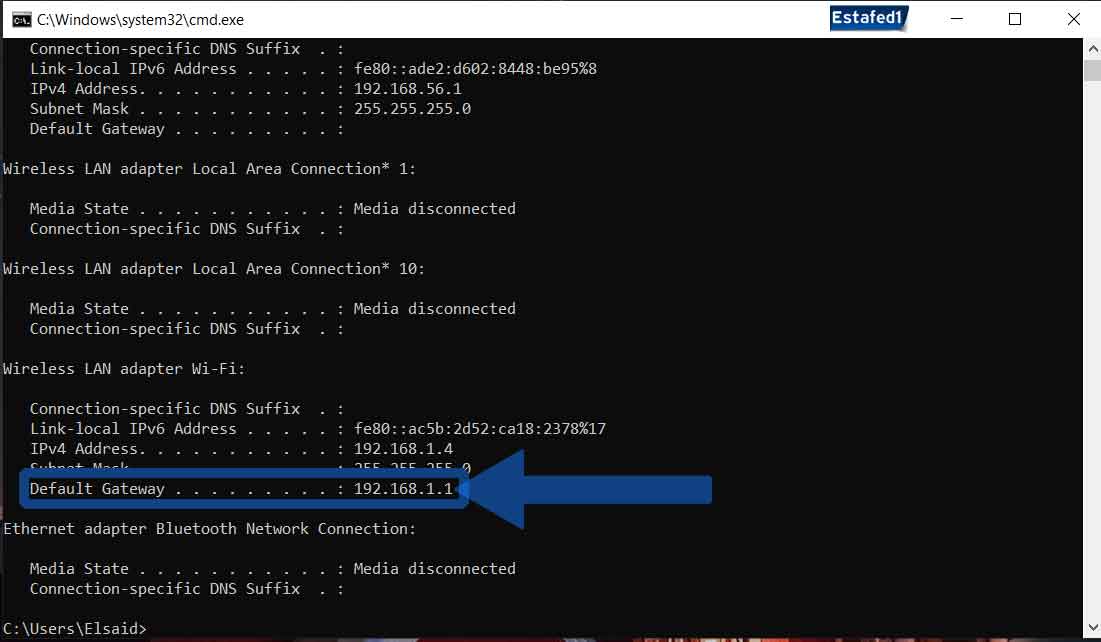Click the Media disconnected status text

pos(435,208)
